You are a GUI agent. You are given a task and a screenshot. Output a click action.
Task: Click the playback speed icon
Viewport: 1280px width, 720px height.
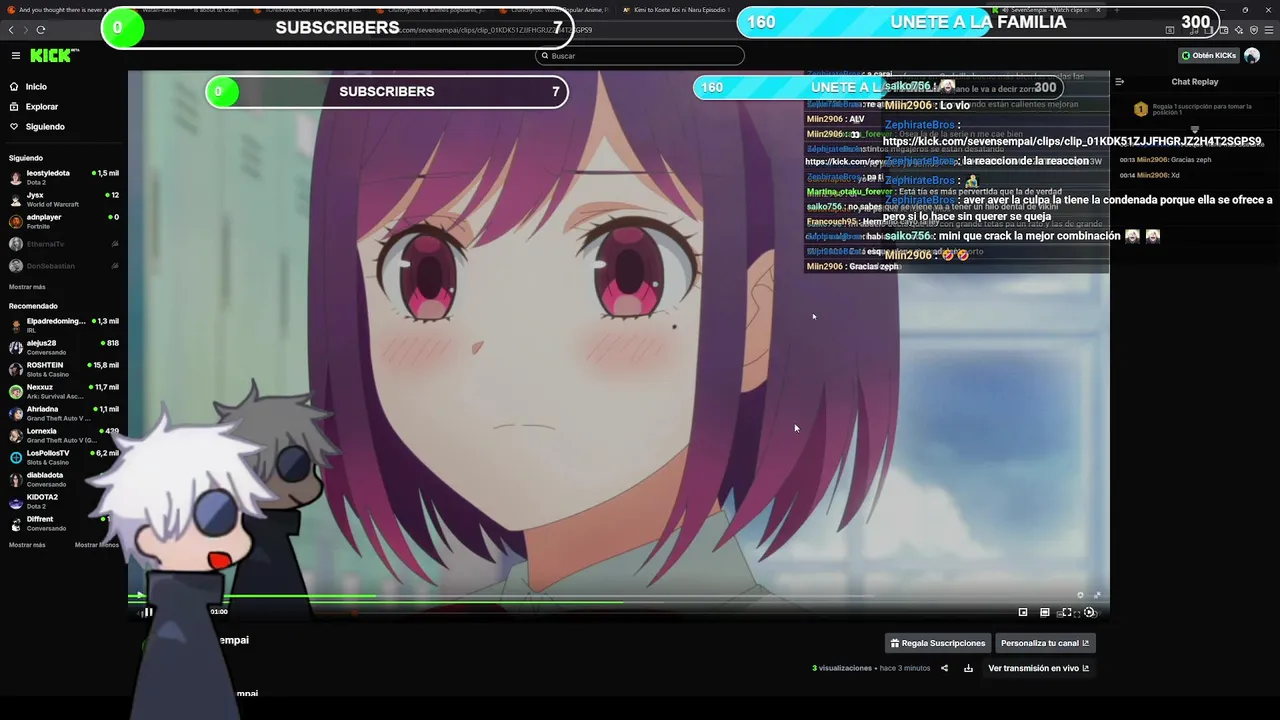(x=1090, y=612)
